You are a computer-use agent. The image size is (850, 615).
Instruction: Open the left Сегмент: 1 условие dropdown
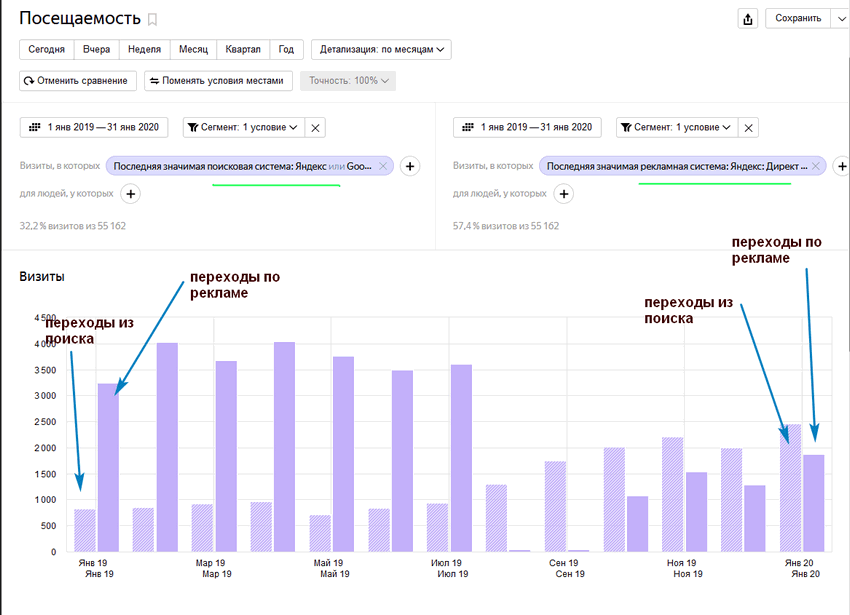click(x=243, y=127)
